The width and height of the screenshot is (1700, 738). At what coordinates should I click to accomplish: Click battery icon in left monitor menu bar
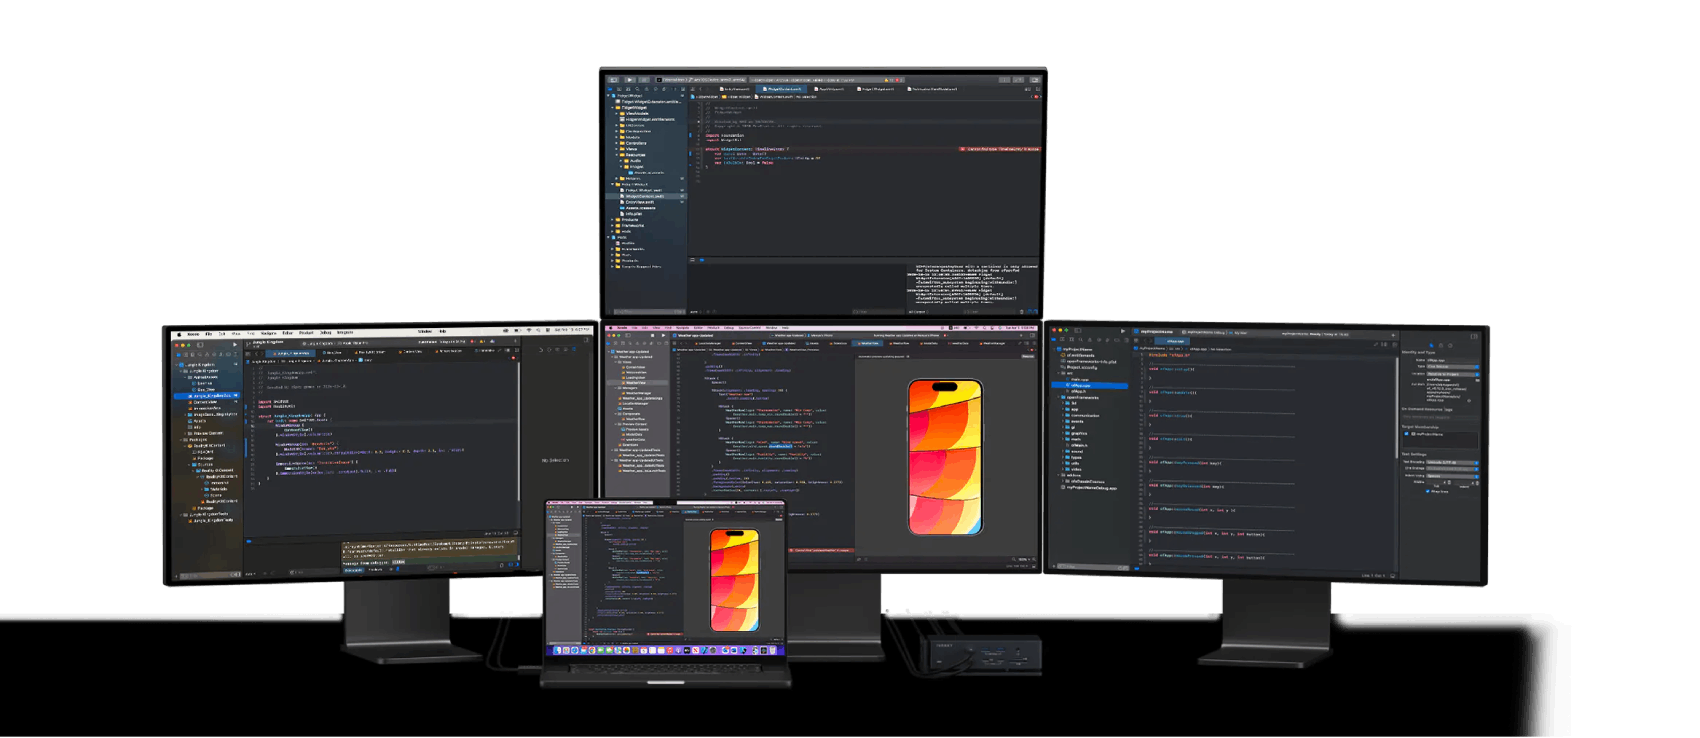pyautogui.click(x=517, y=330)
